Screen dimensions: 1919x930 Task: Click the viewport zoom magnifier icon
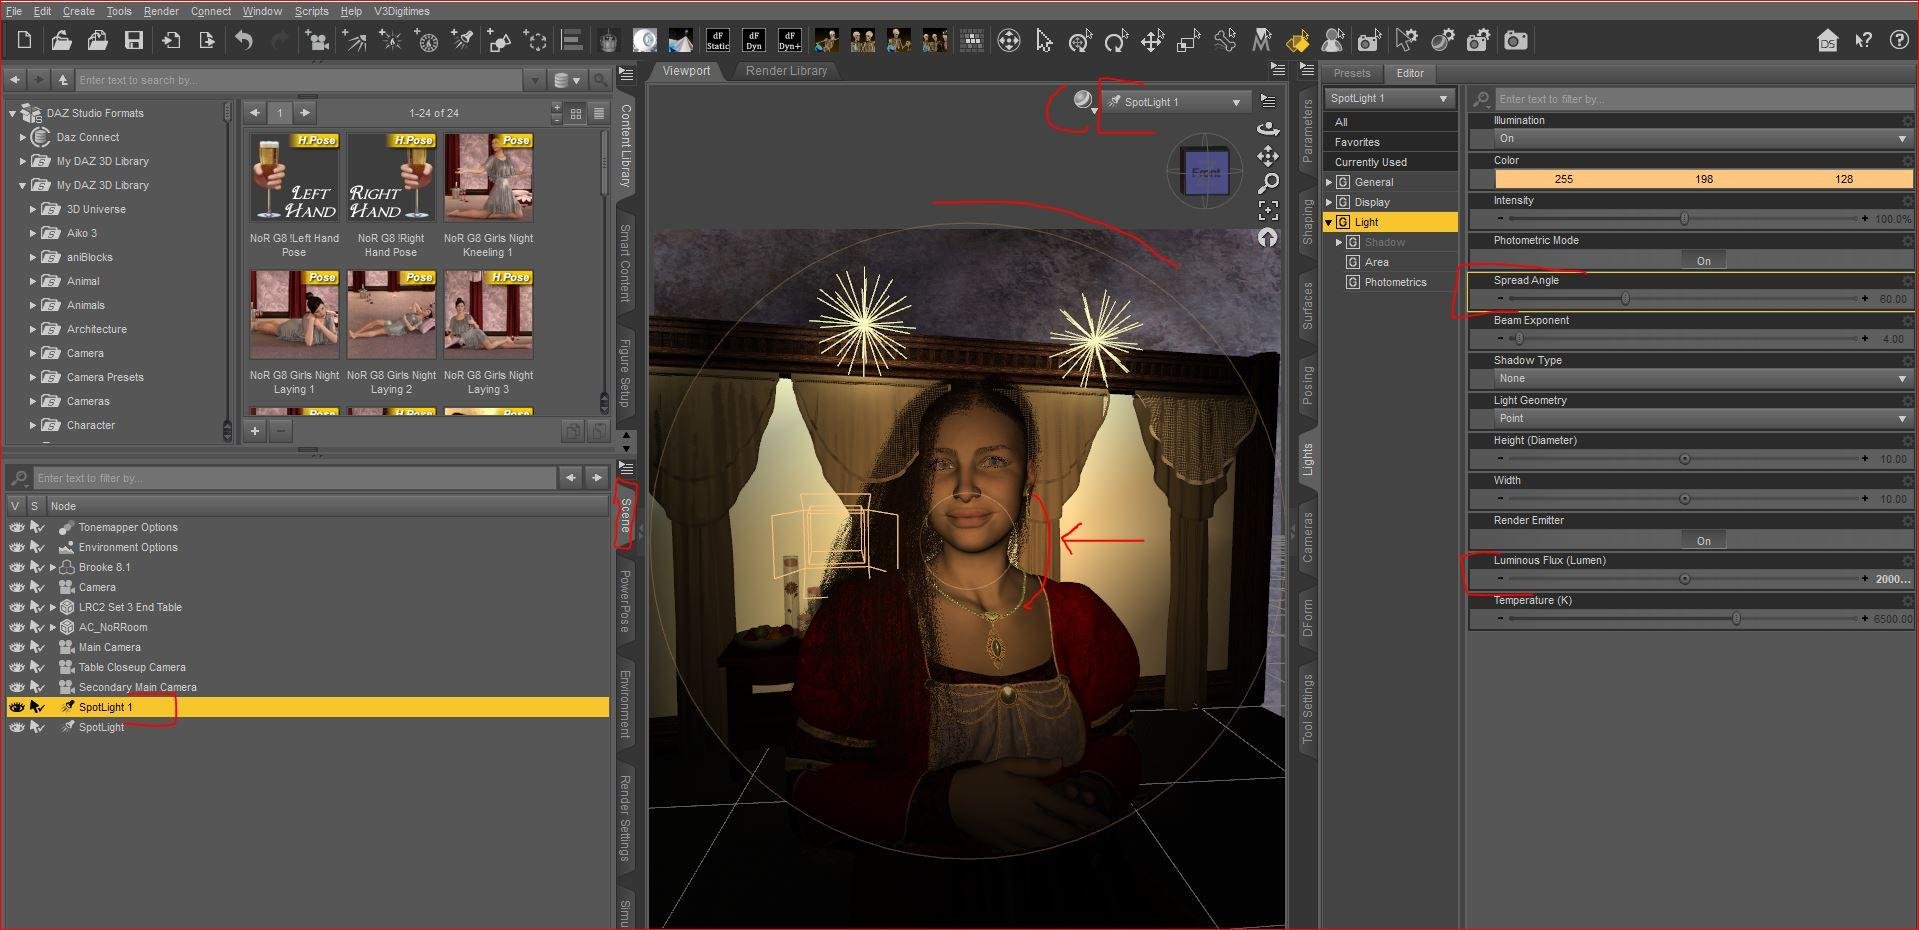click(1268, 183)
